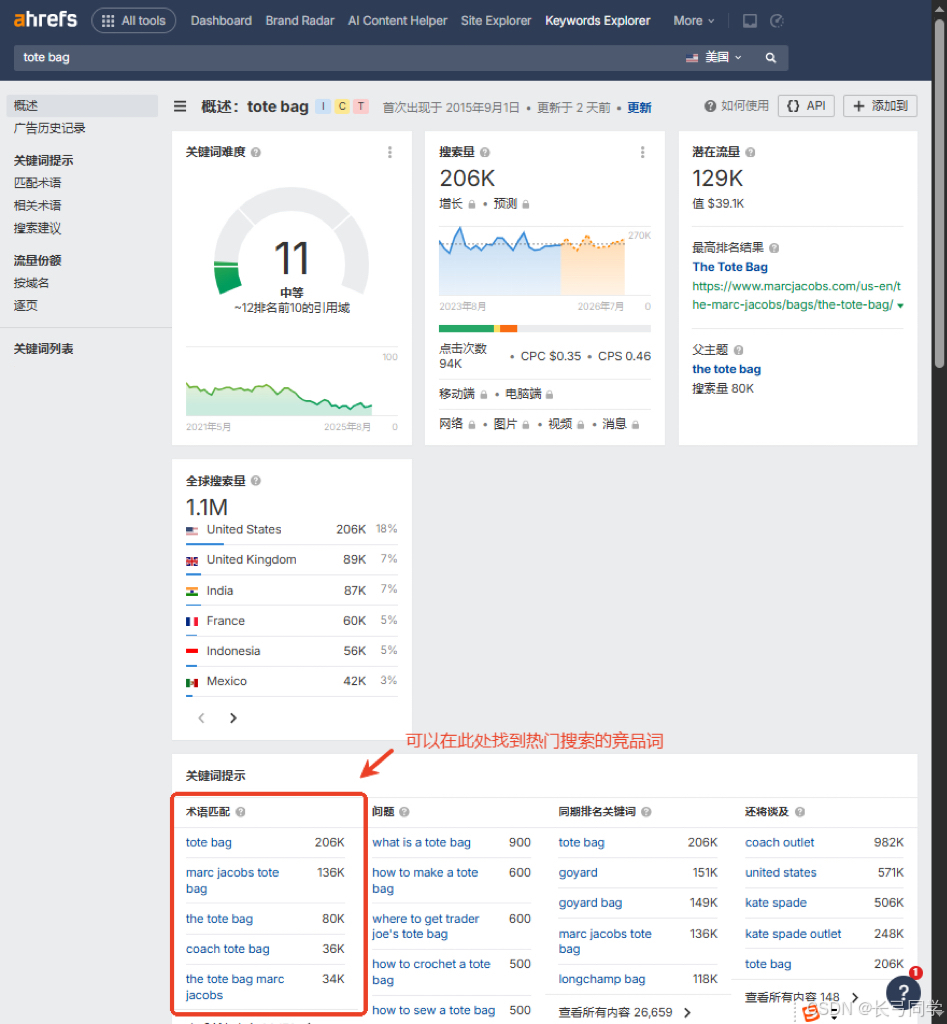This screenshot has height=1024, width=947.
Task: Click the search magnifier icon
Action: point(771,57)
